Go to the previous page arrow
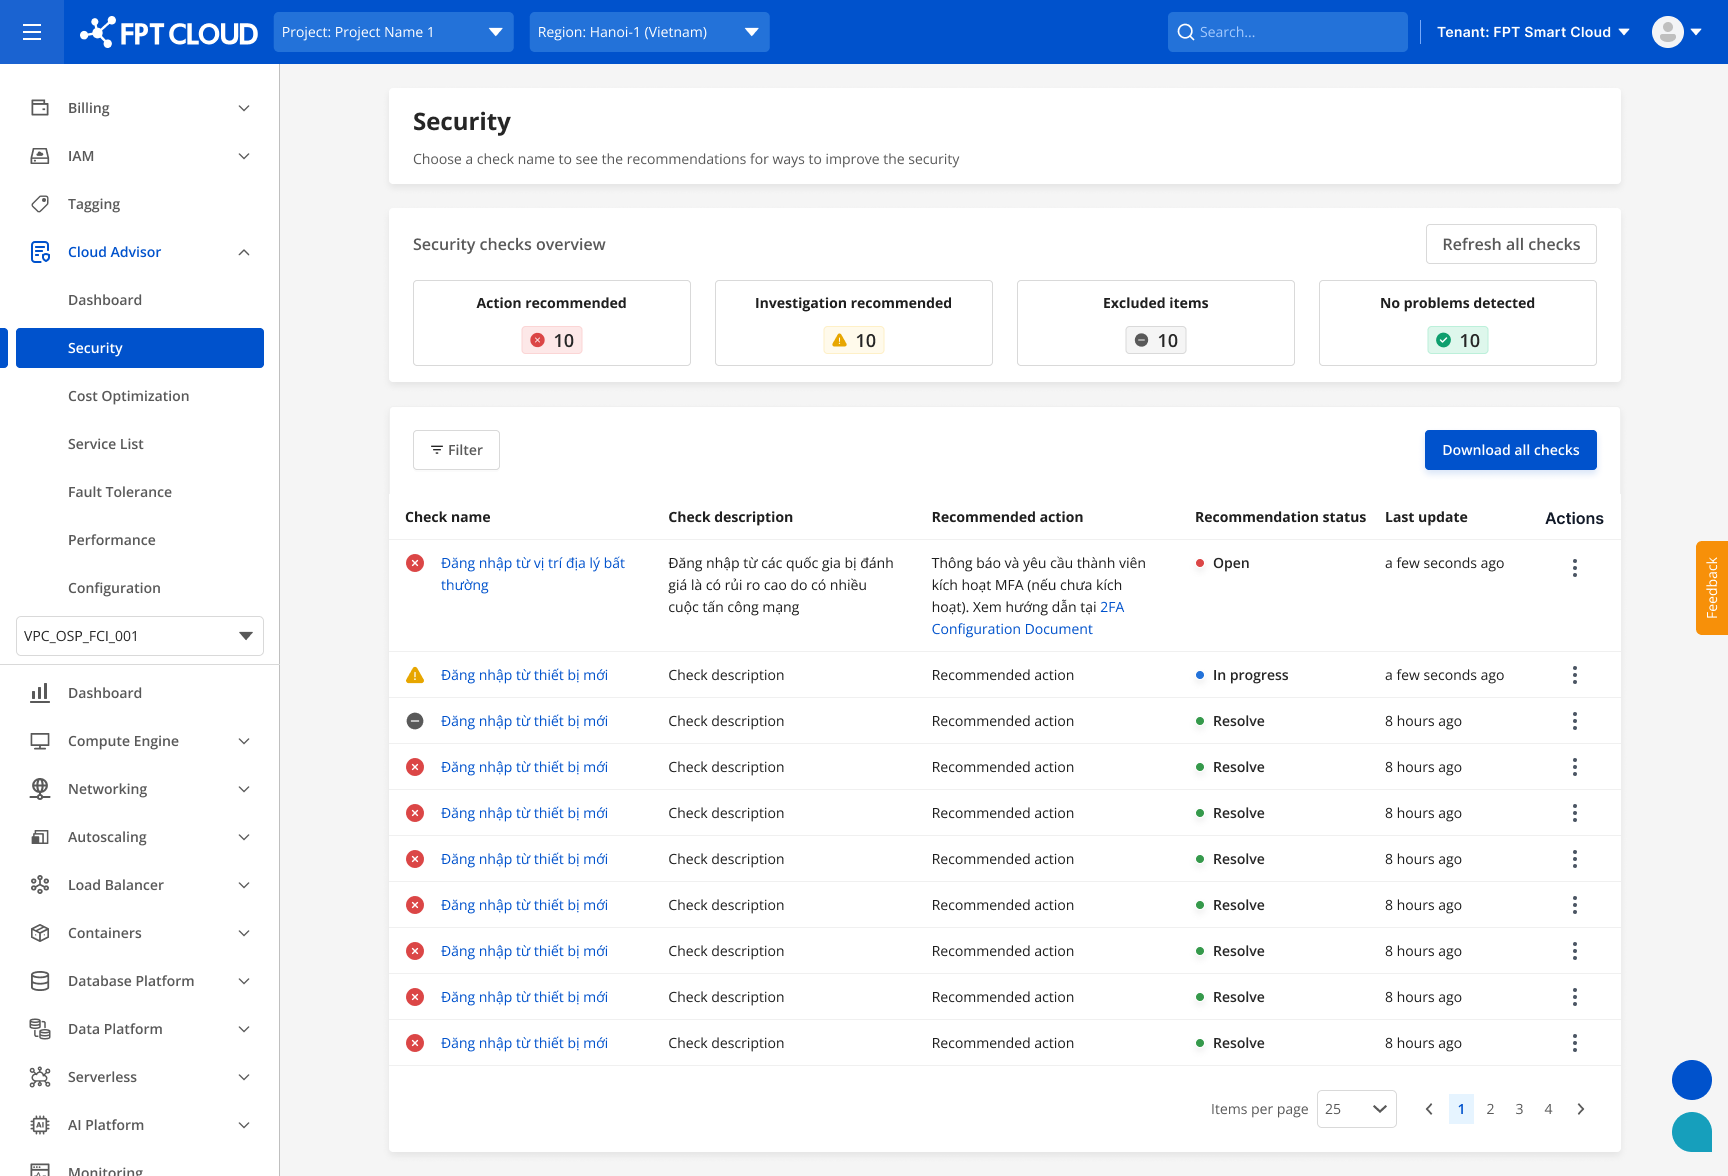Screen dimensions: 1728x1176 [1429, 1109]
